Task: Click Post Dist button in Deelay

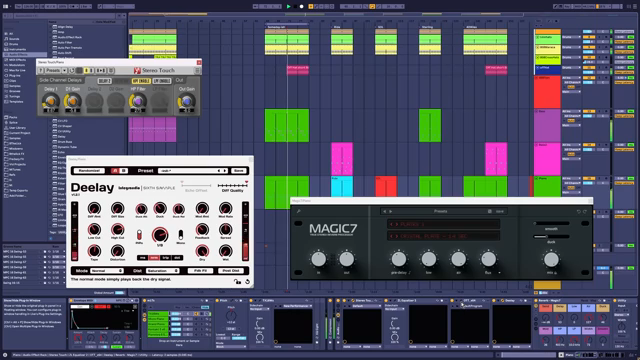Action: coord(231,271)
